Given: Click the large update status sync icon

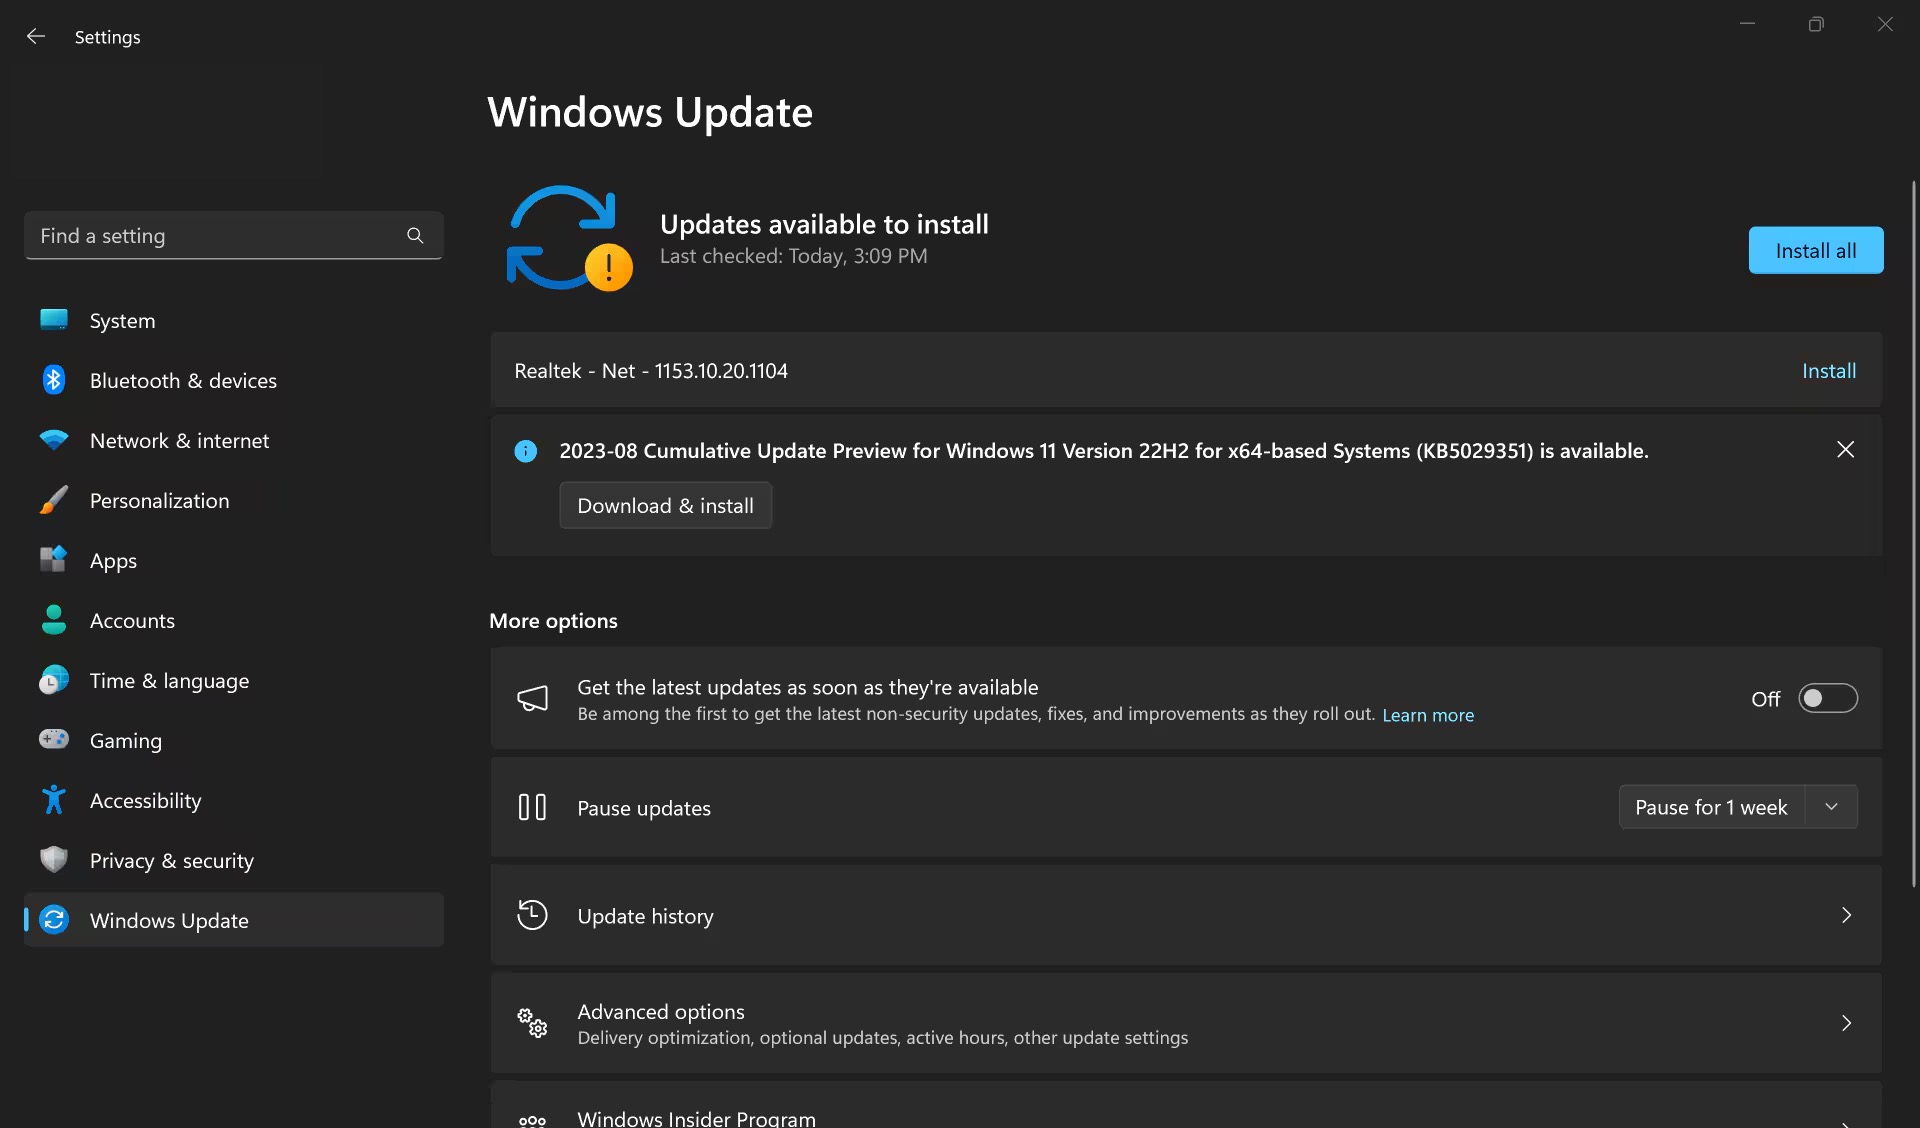Looking at the screenshot, I should (x=568, y=238).
